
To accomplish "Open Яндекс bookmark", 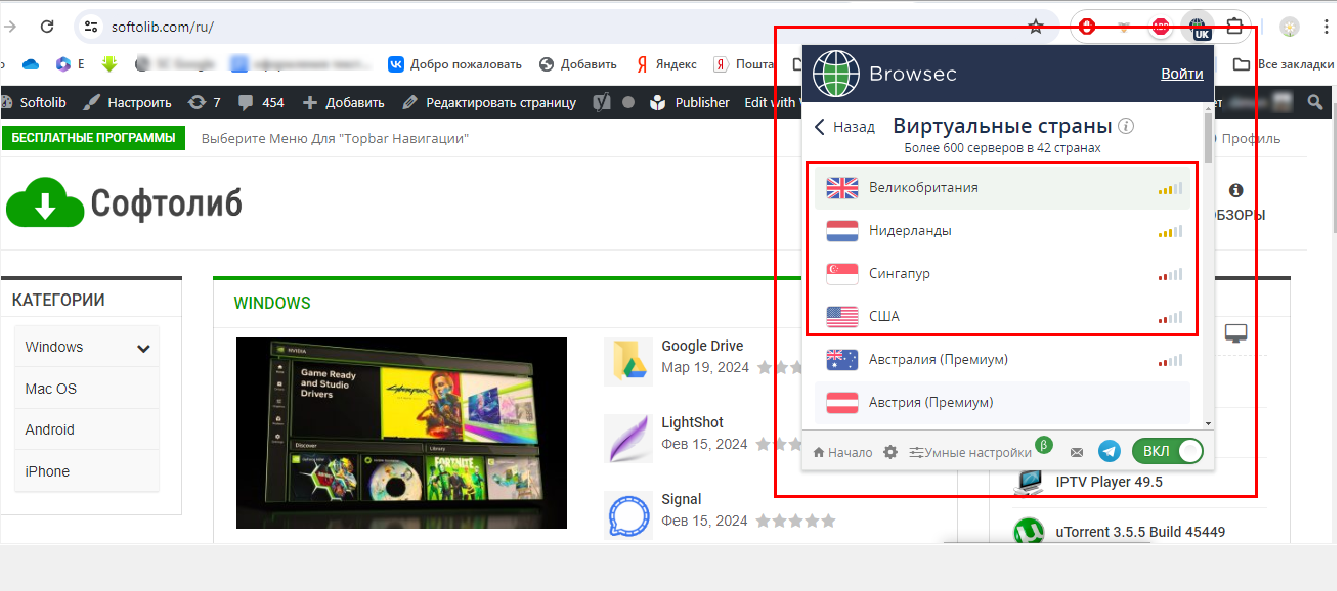I will point(666,64).
